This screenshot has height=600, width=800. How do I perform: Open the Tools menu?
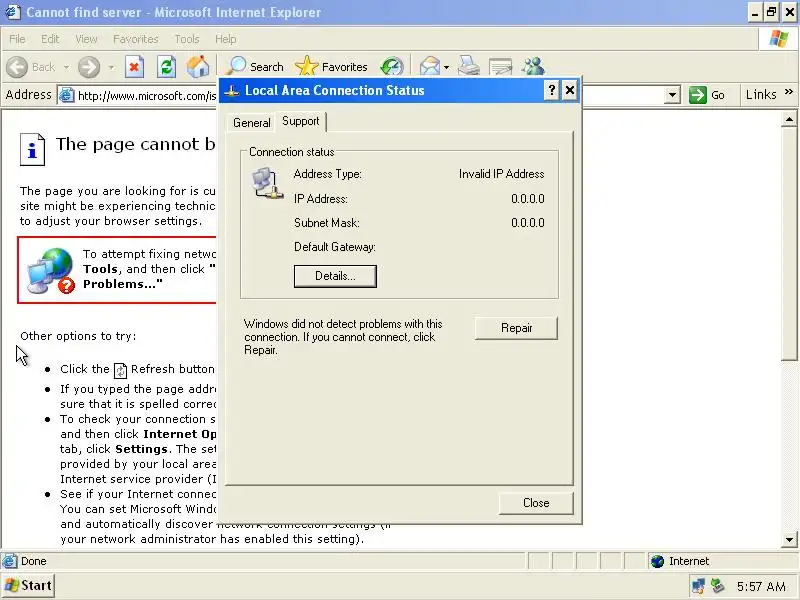point(187,39)
